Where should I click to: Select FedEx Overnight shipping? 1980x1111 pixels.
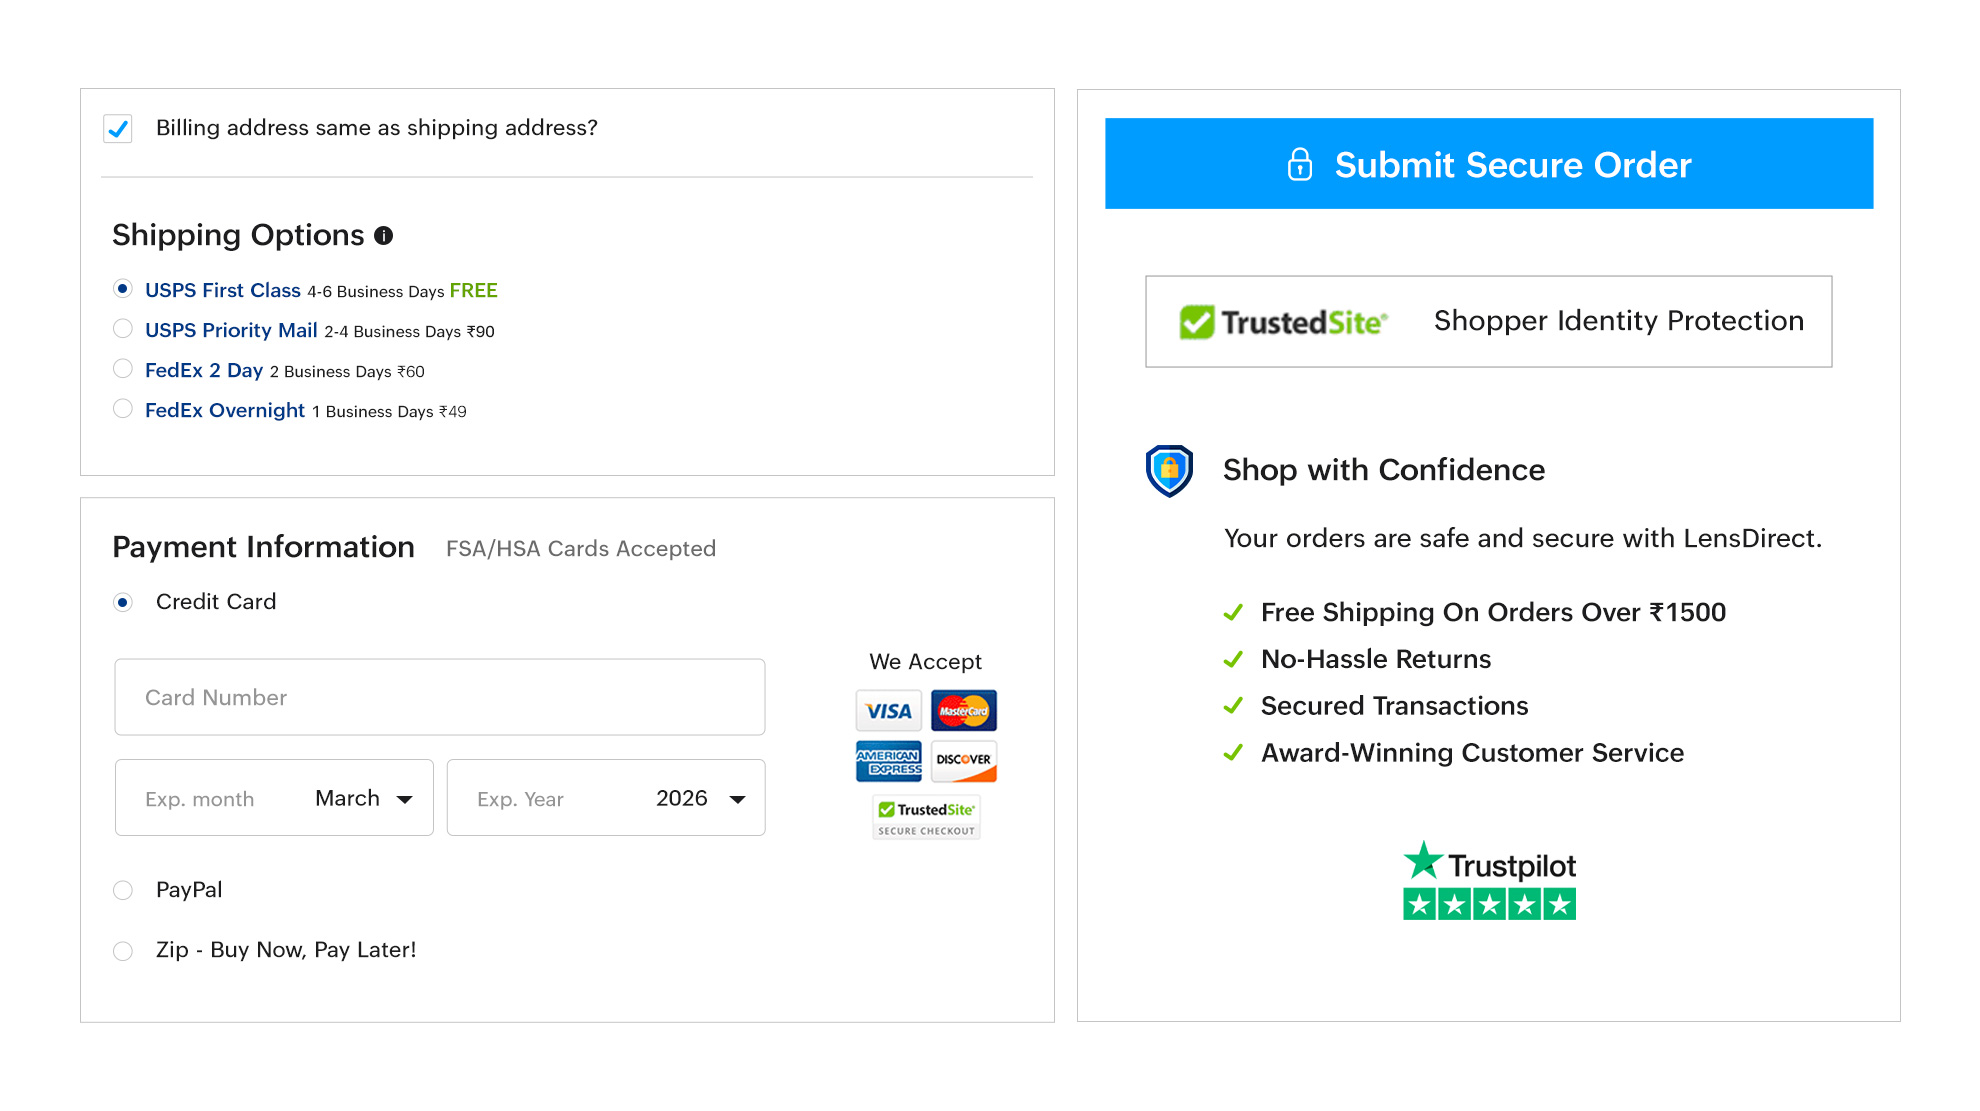tap(123, 408)
